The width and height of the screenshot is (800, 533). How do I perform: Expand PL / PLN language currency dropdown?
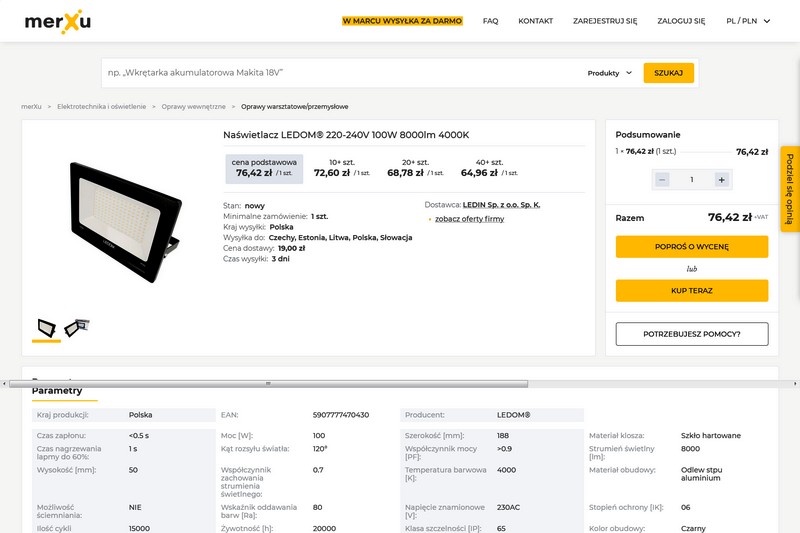coord(748,21)
